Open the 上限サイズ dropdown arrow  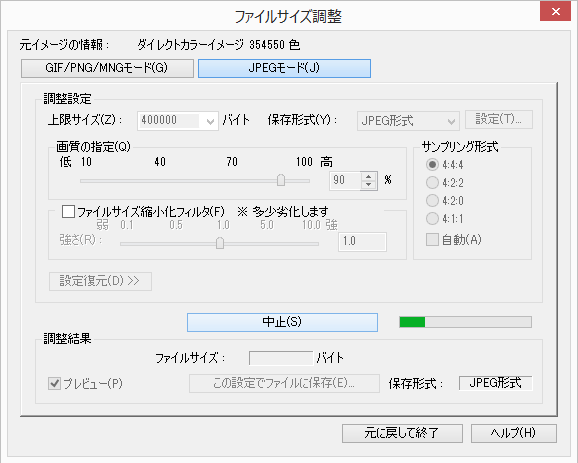click(210, 121)
